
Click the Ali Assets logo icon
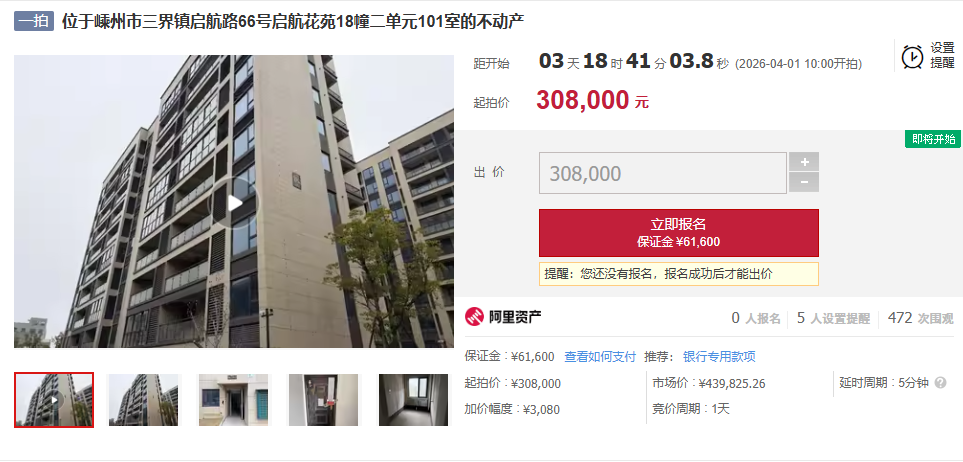(x=474, y=317)
